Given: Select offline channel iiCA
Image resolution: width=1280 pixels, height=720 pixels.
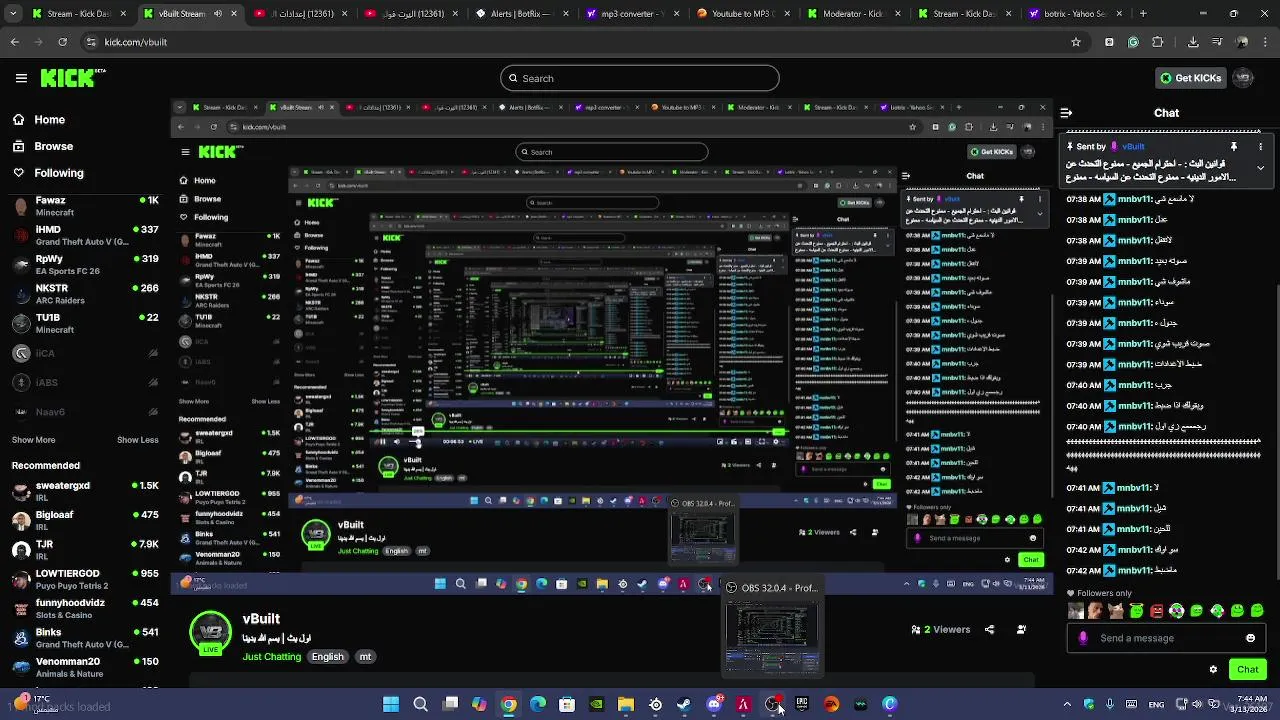Looking at the screenshot, I should (85, 353).
